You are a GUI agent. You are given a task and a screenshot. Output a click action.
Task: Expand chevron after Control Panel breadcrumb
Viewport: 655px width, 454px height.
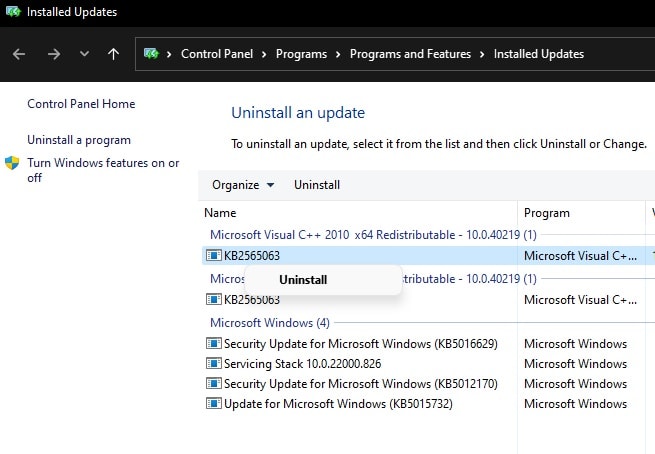(x=264, y=54)
